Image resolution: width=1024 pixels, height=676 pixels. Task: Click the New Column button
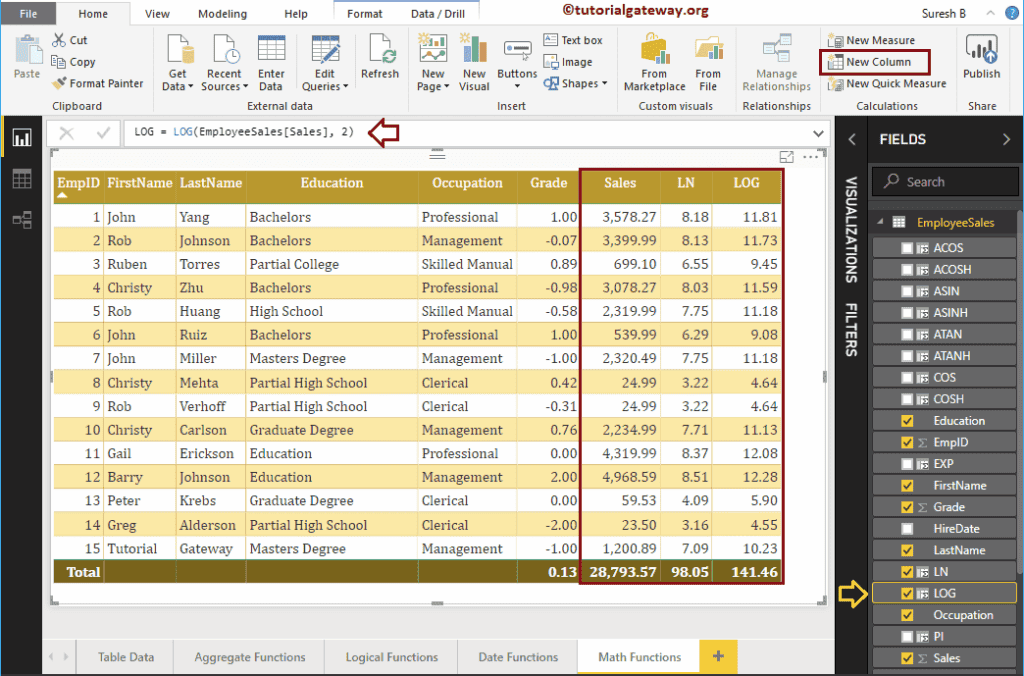(877, 62)
